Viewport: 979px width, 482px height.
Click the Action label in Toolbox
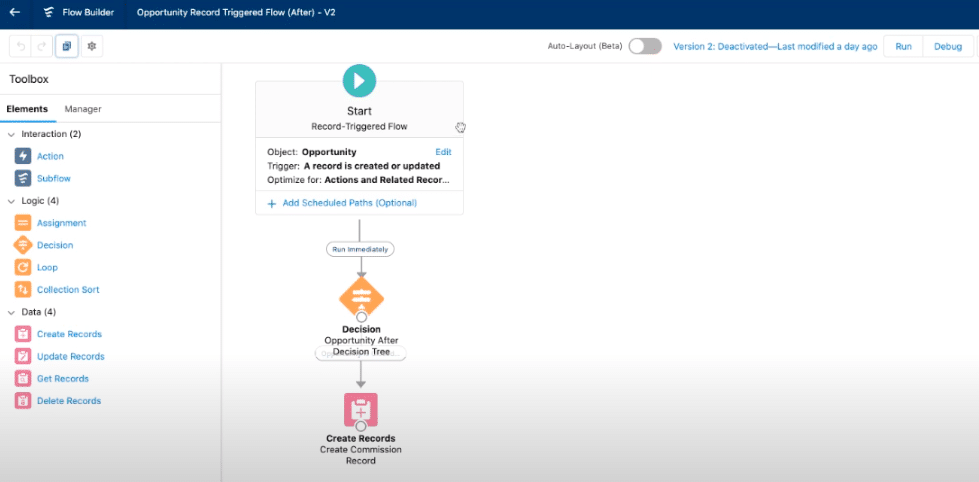click(50, 156)
